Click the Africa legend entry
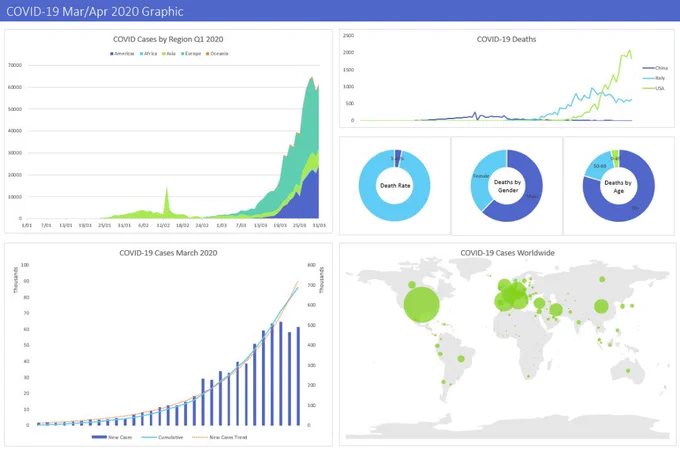 148,54
